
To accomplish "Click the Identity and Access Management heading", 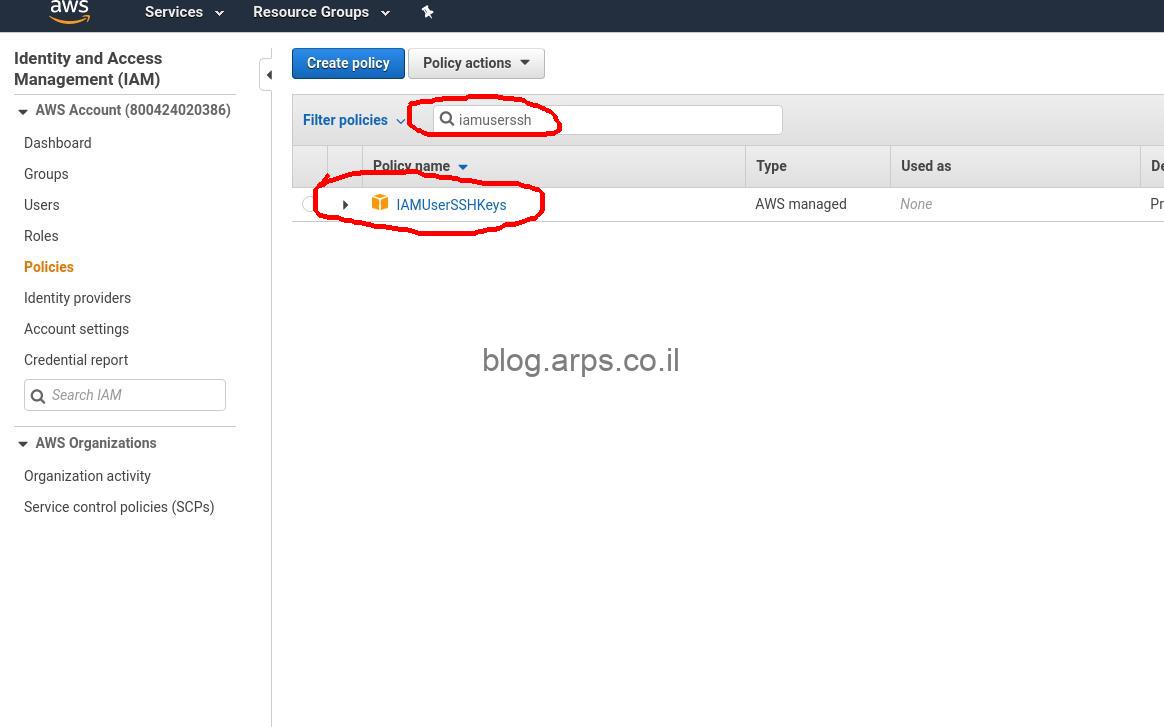I will [x=88, y=68].
